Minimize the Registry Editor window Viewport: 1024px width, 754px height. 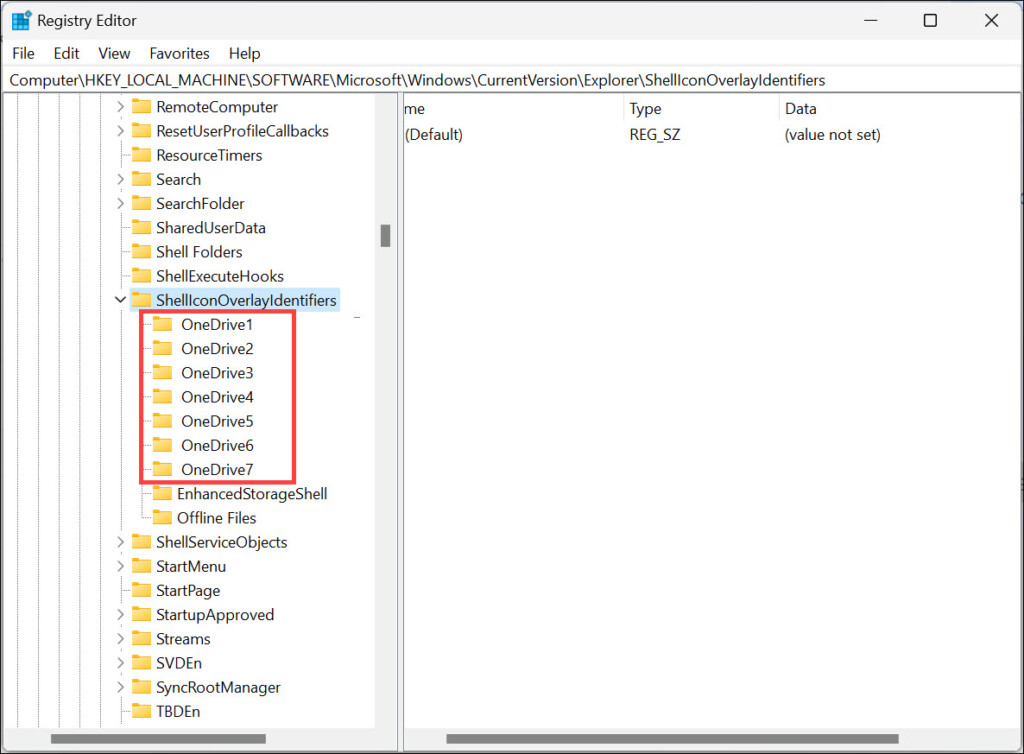(871, 20)
